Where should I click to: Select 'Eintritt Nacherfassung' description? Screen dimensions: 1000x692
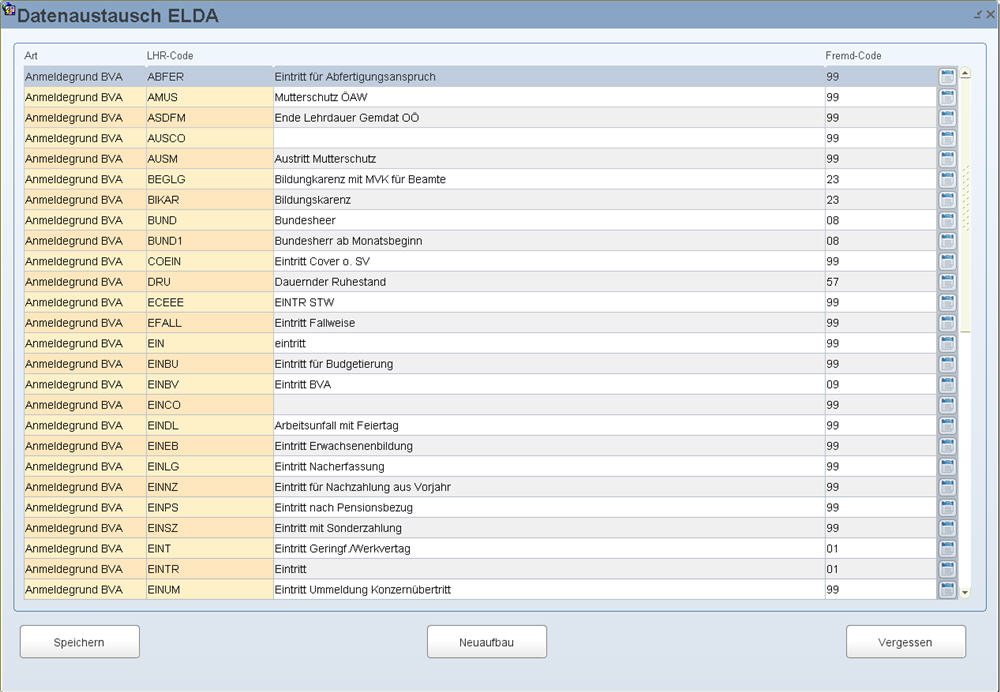tap(548, 466)
